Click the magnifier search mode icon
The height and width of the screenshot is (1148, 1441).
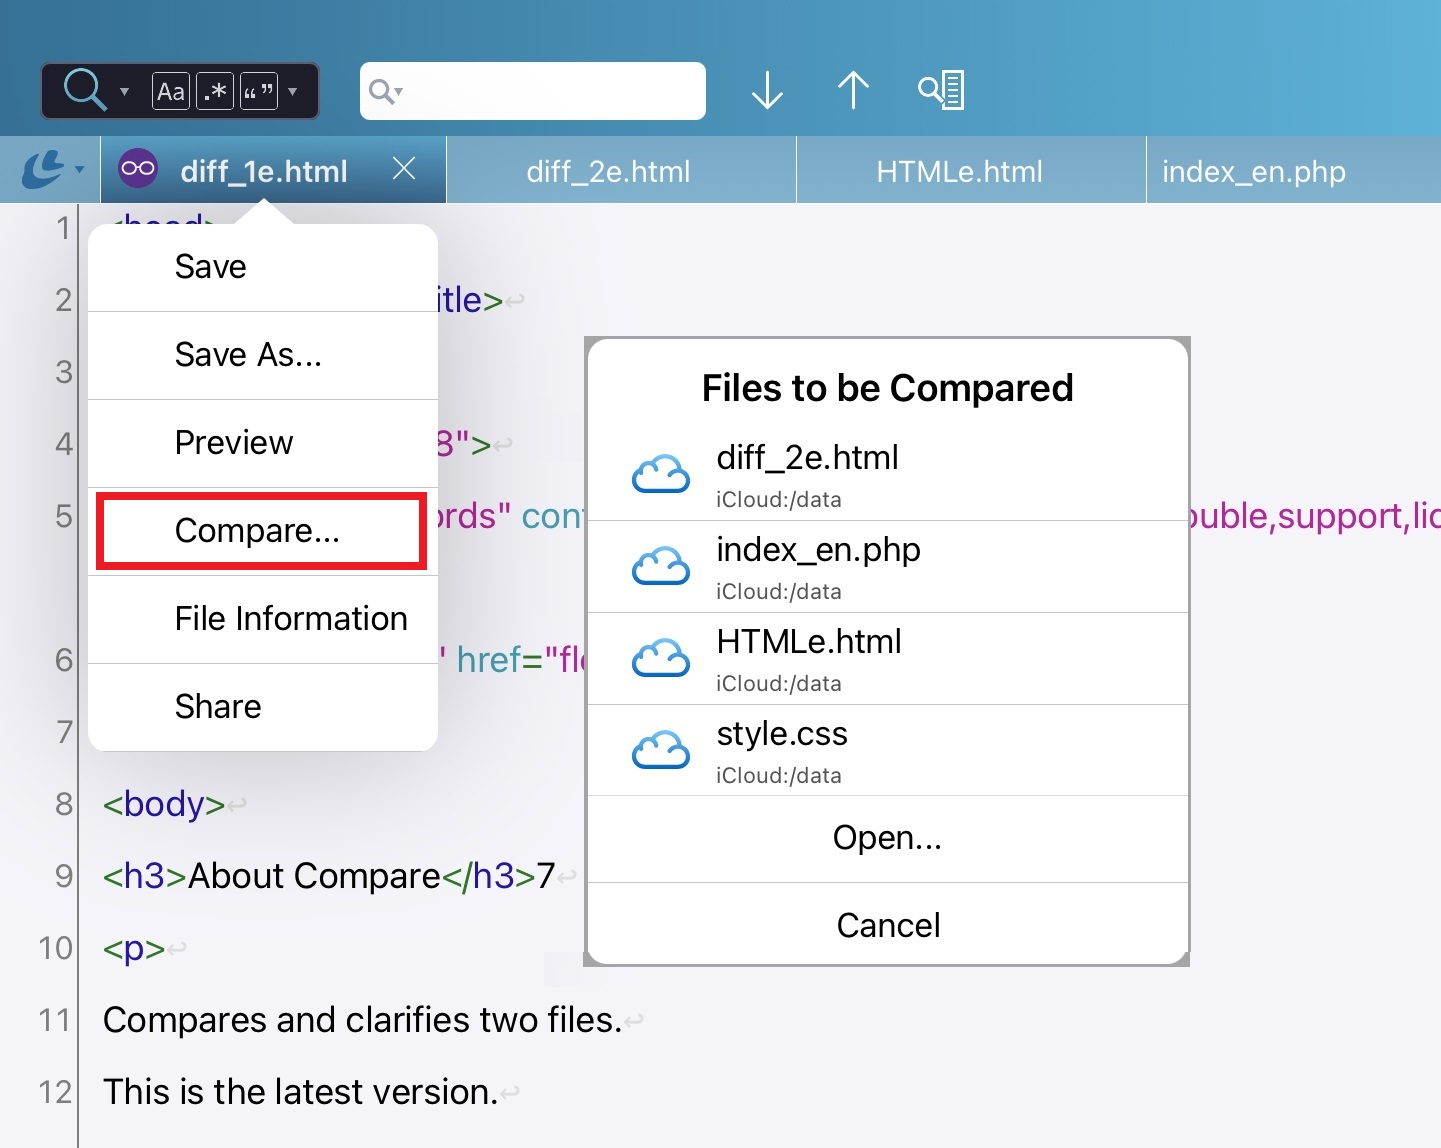coord(83,90)
